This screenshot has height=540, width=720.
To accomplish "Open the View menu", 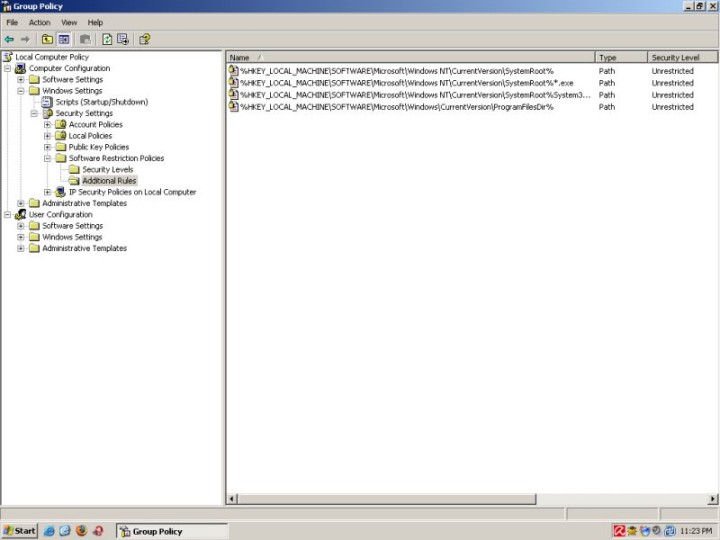I will [x=69, y=22].
